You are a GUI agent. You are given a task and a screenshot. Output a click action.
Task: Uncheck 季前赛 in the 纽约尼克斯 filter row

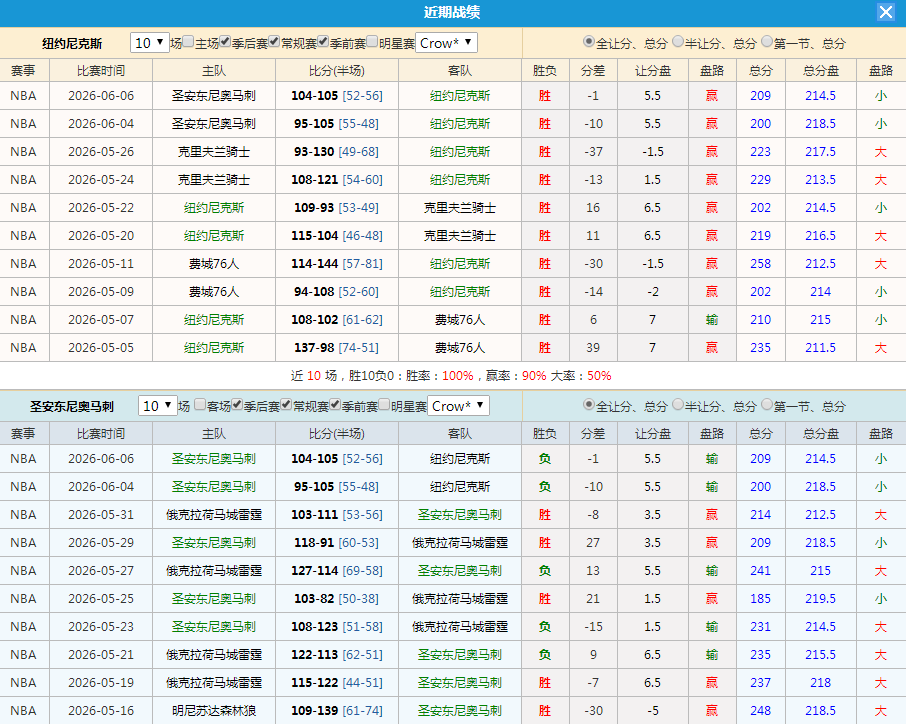pos(324,42)
